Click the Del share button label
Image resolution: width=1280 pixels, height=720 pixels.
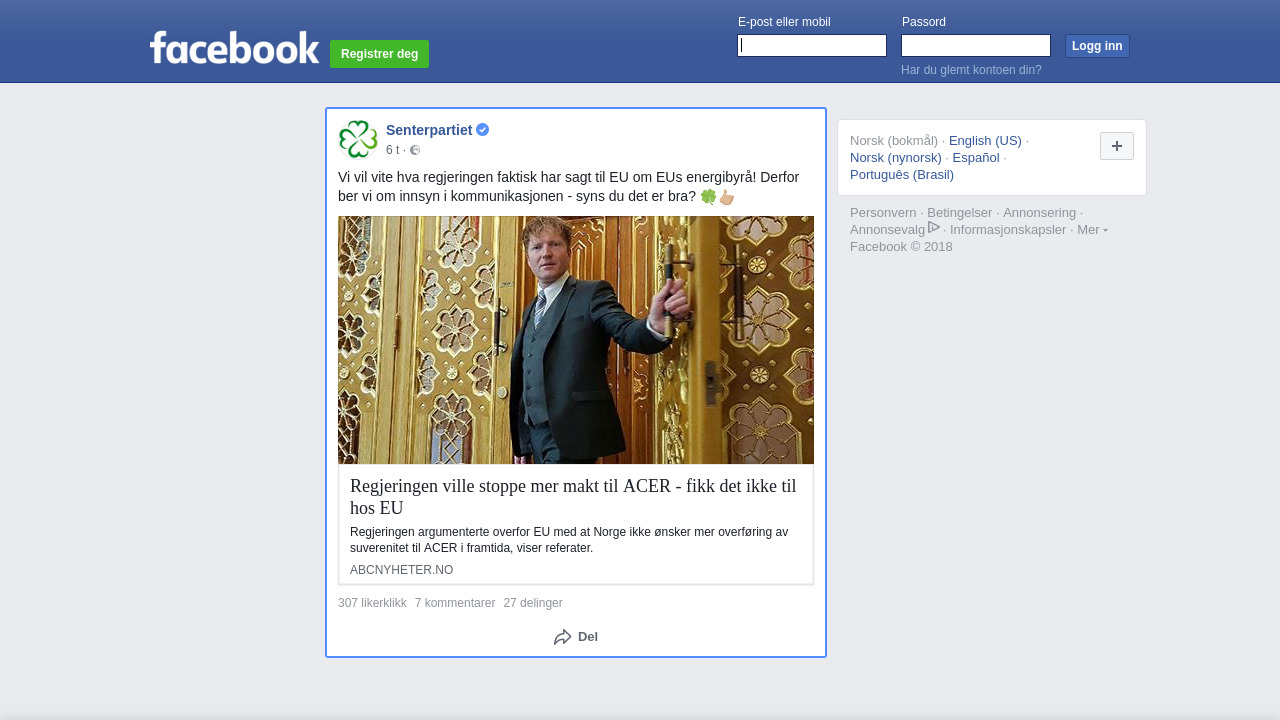(x=588, y=637)
